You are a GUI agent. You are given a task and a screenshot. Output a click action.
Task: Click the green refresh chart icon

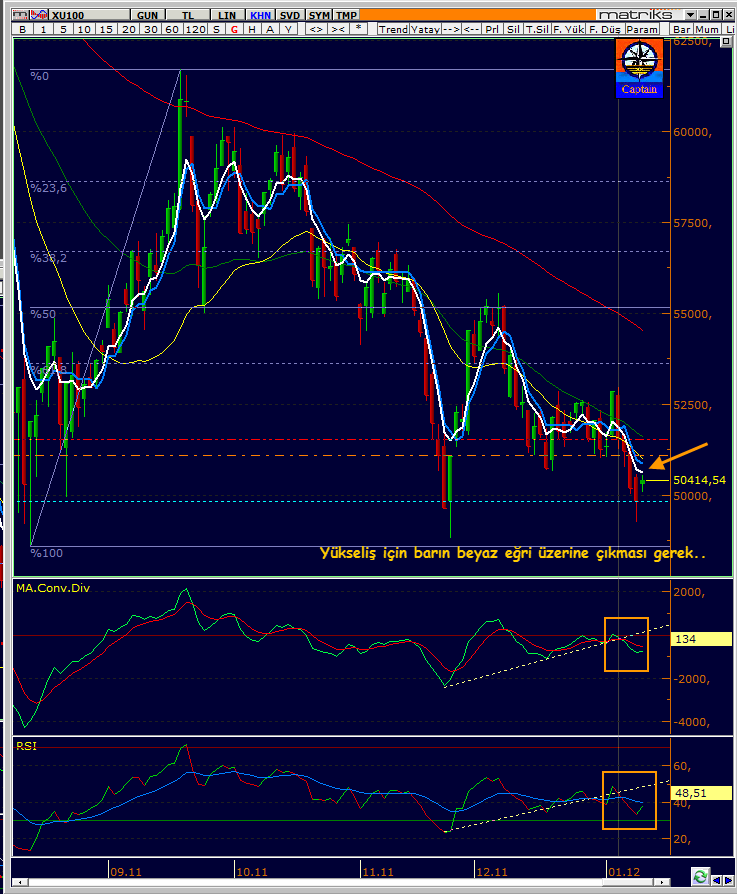700,876
